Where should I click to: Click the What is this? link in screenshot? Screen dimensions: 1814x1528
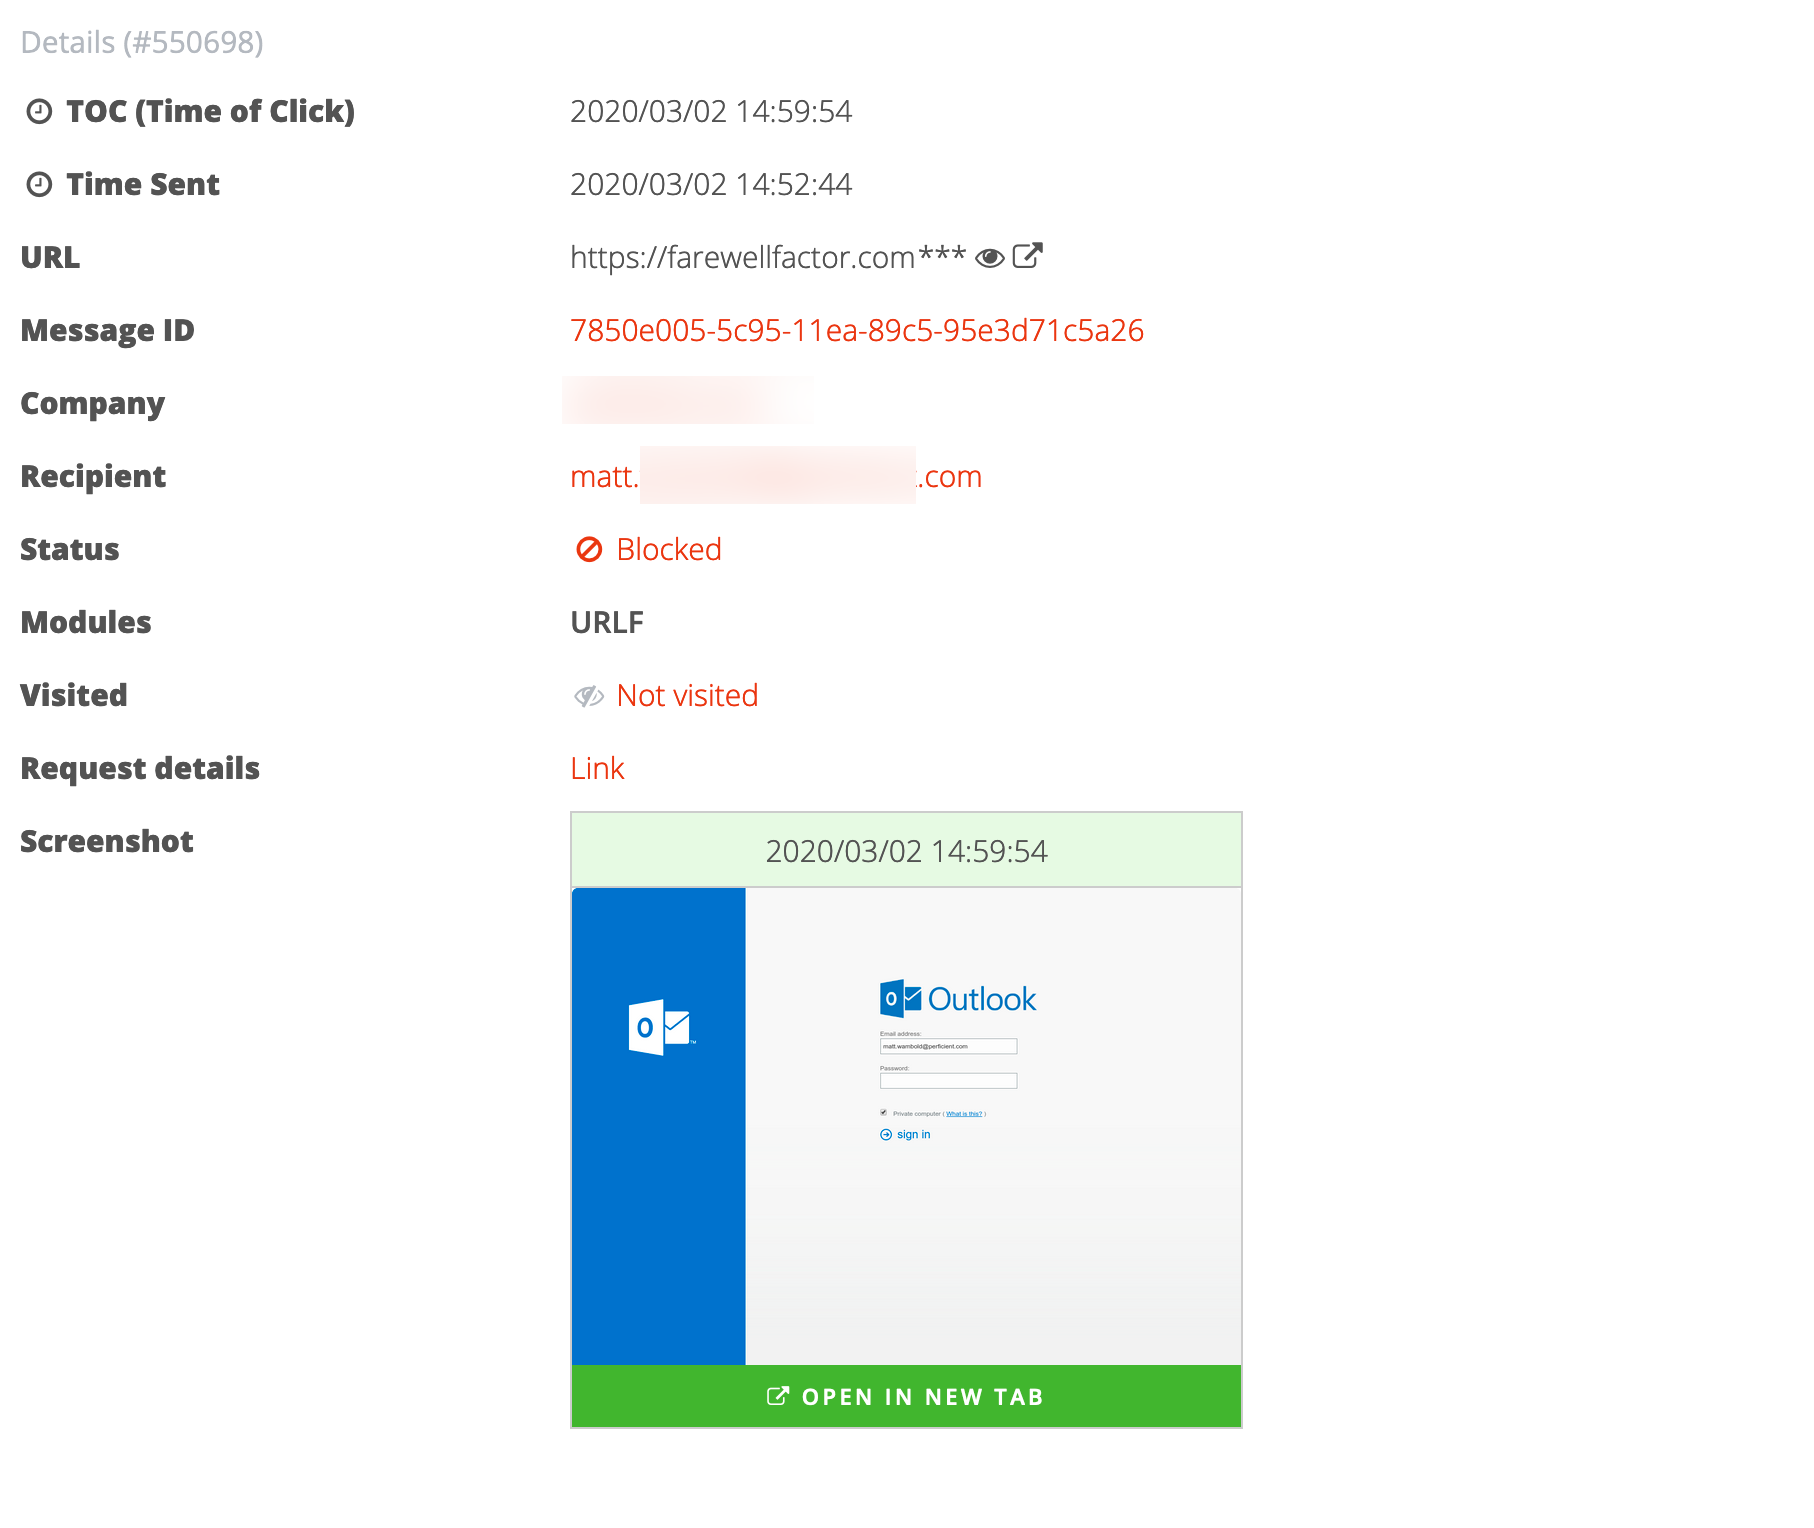(964, 1113)
